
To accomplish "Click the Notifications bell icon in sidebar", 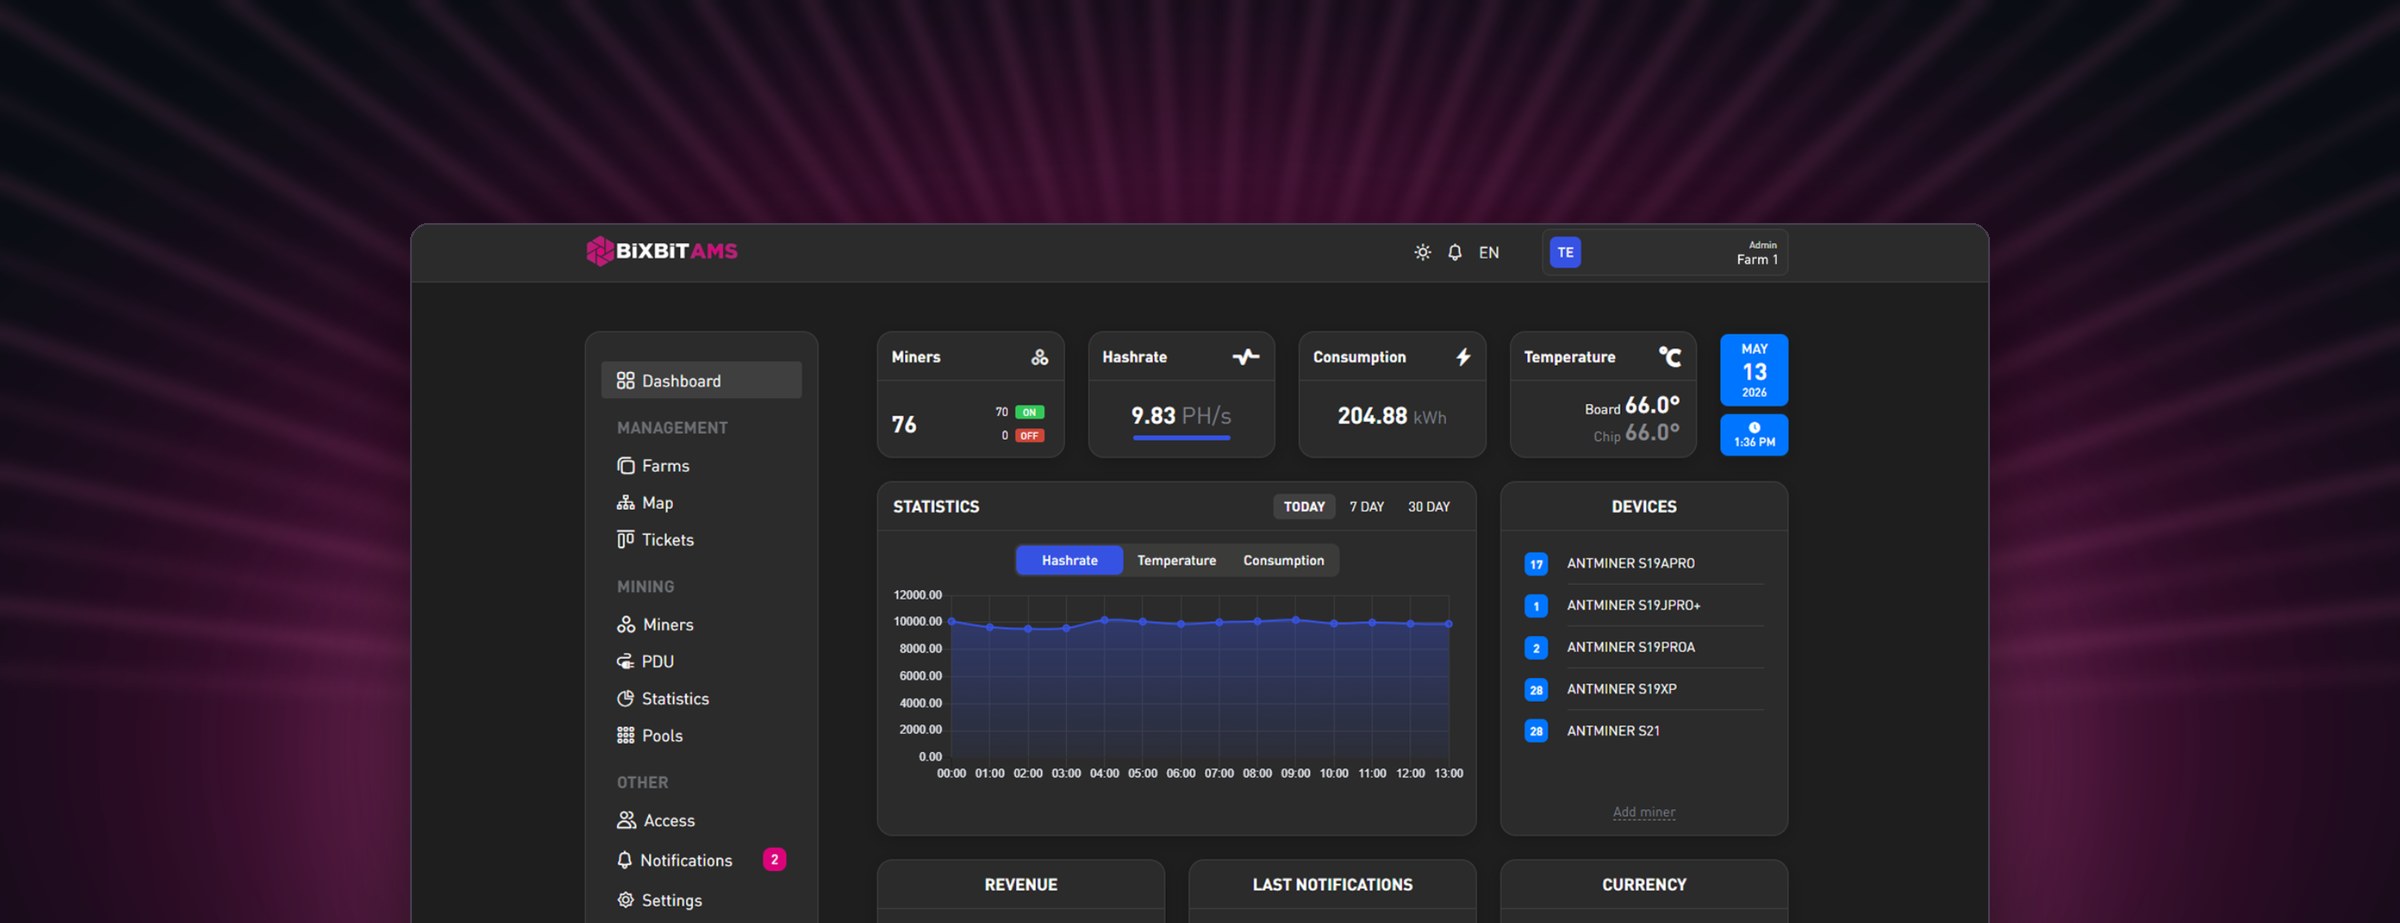I will pyautogui.click(x=624, y=860).
